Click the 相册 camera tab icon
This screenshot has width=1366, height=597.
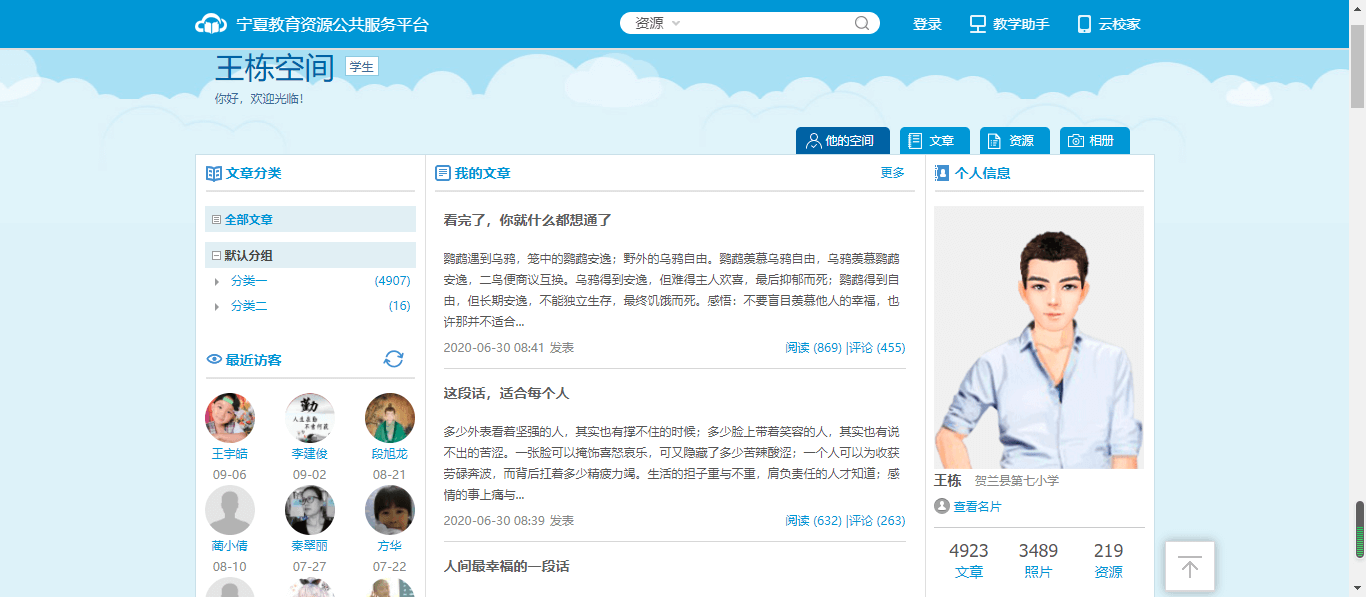[1076, 141]
